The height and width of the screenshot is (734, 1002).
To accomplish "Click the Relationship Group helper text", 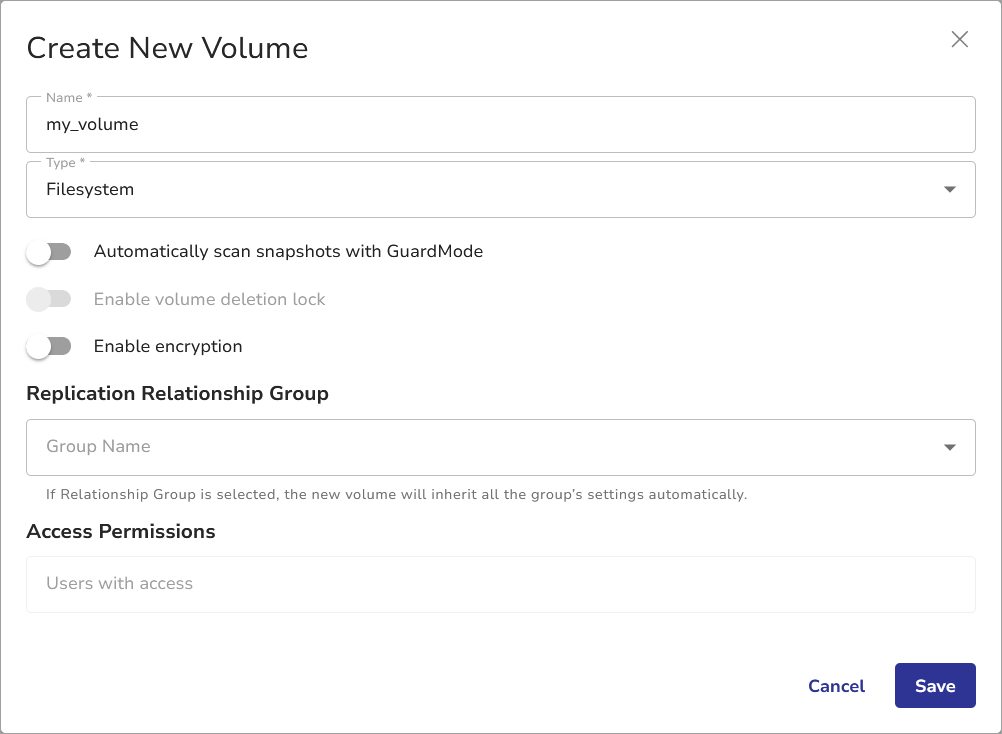I will pos(396,495).
